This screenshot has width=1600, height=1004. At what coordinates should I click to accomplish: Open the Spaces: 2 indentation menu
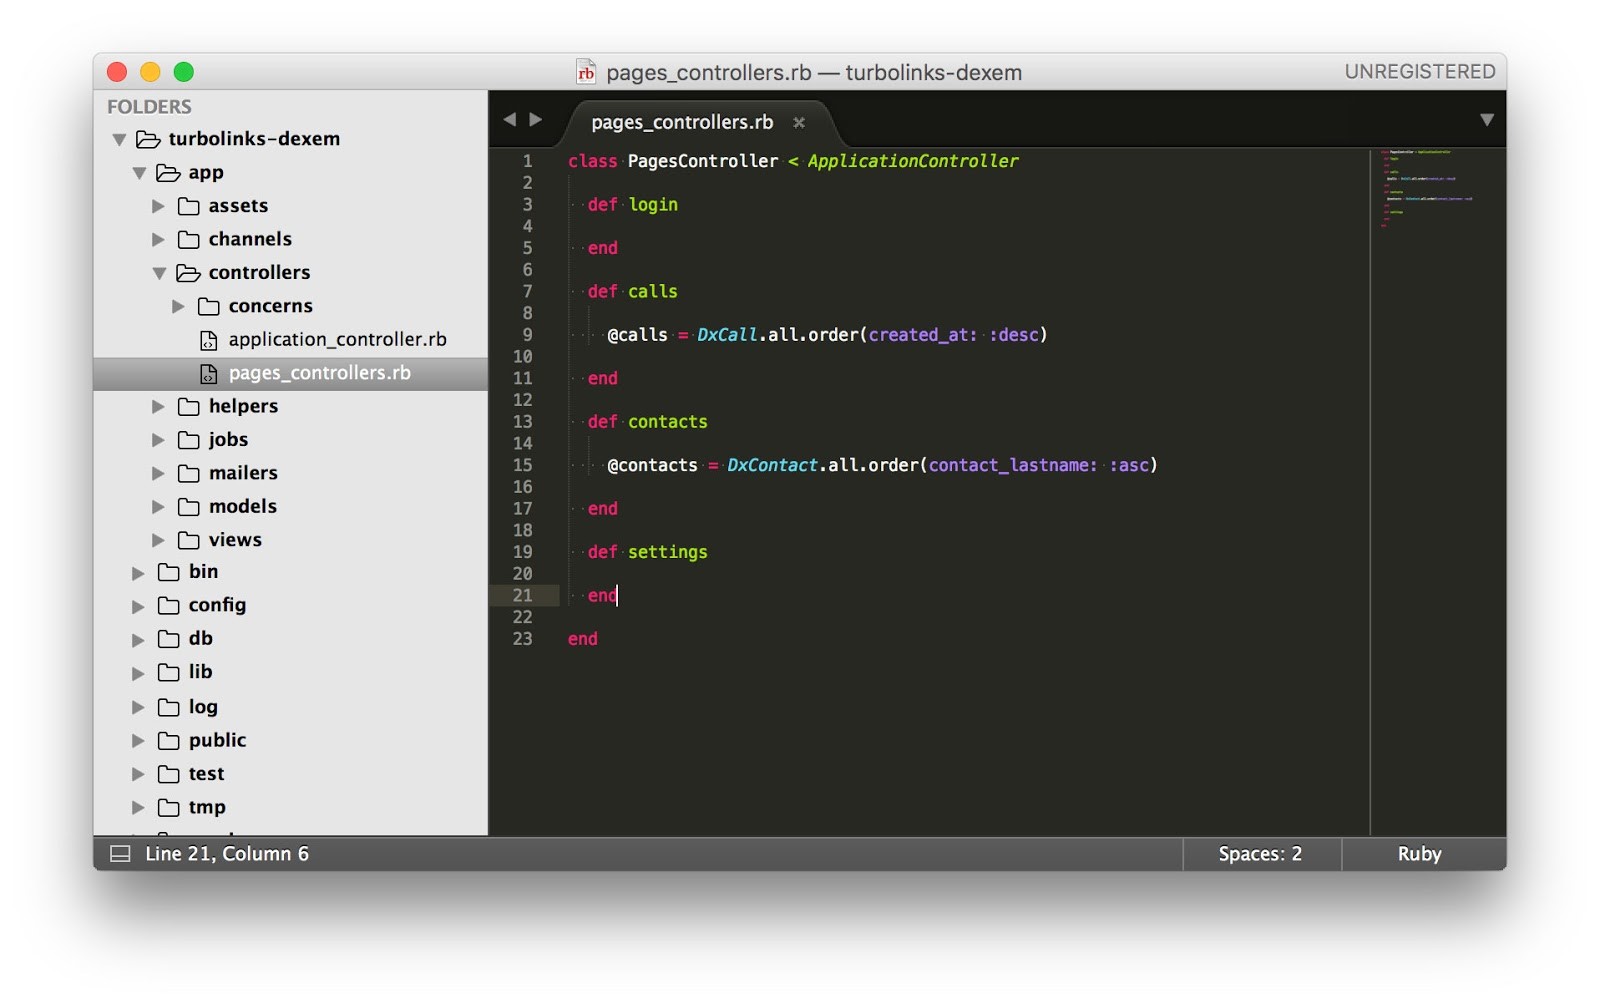coord(1260,854)
